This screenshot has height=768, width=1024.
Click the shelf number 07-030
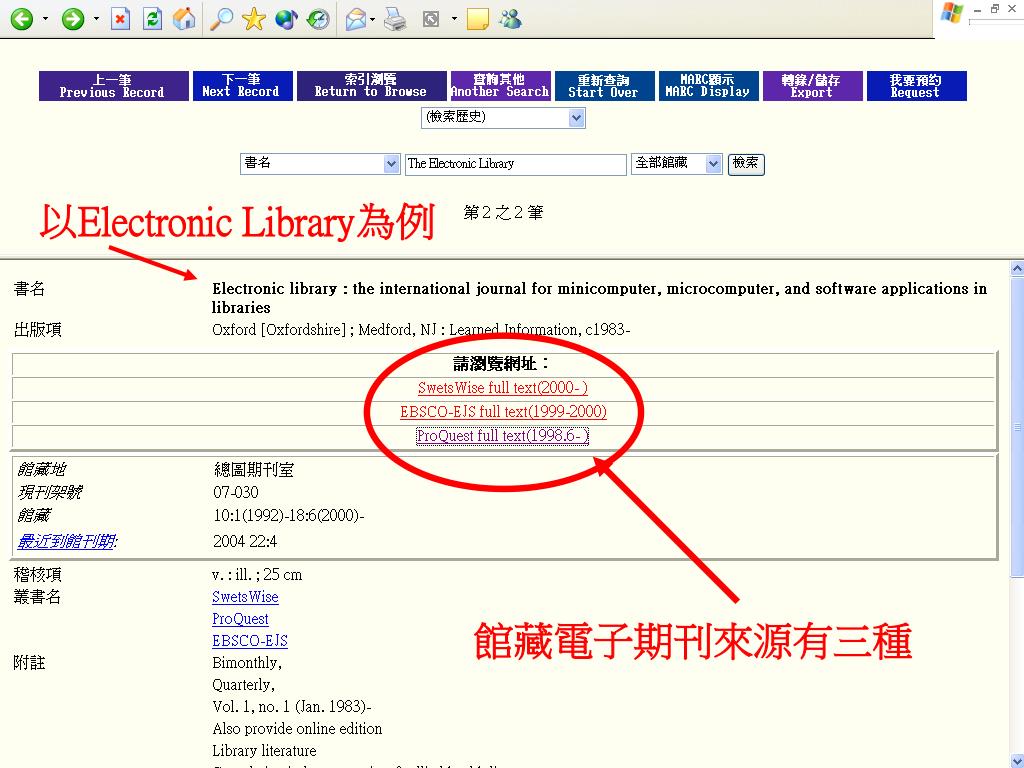[x=236, y=492]
